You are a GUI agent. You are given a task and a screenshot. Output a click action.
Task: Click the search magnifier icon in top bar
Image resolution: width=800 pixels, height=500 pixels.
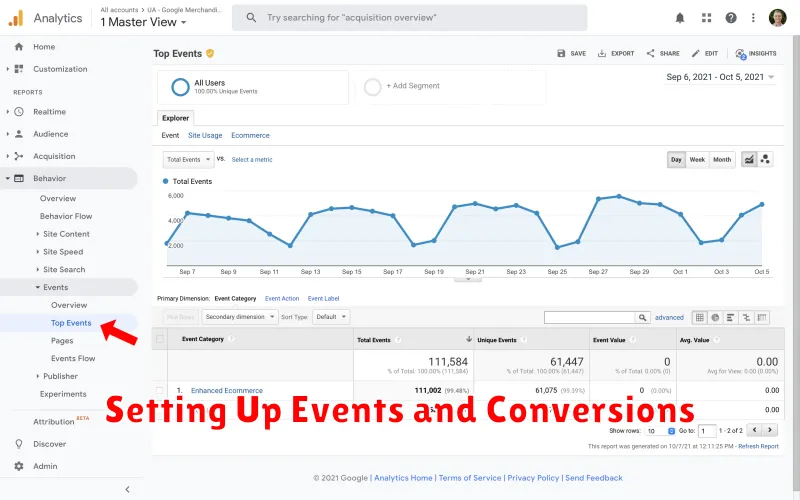[x=251, y=18]
